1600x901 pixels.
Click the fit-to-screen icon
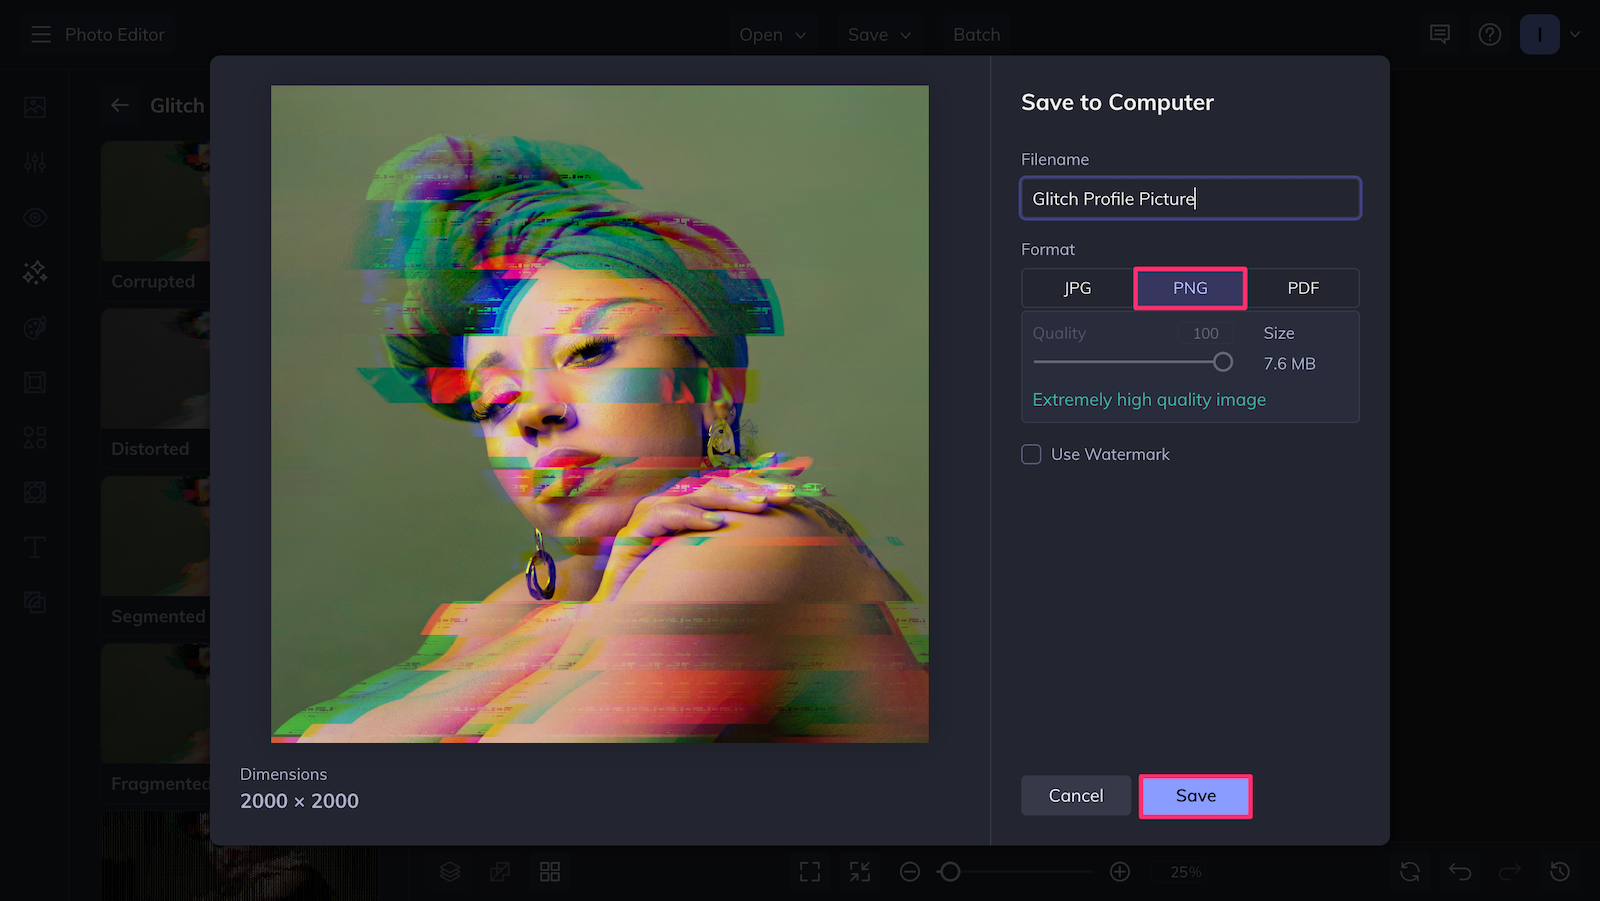click(x=809, y=871)
